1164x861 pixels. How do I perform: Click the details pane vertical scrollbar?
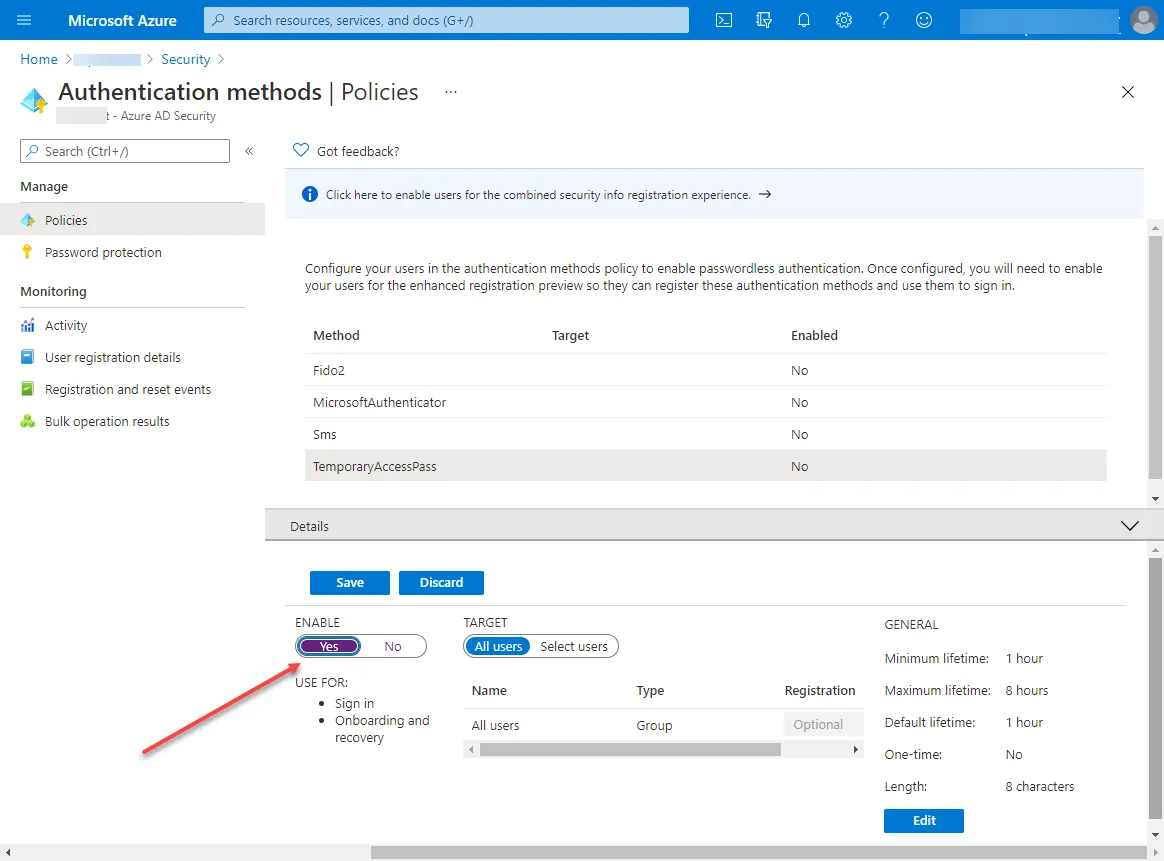pos(1155,689)
